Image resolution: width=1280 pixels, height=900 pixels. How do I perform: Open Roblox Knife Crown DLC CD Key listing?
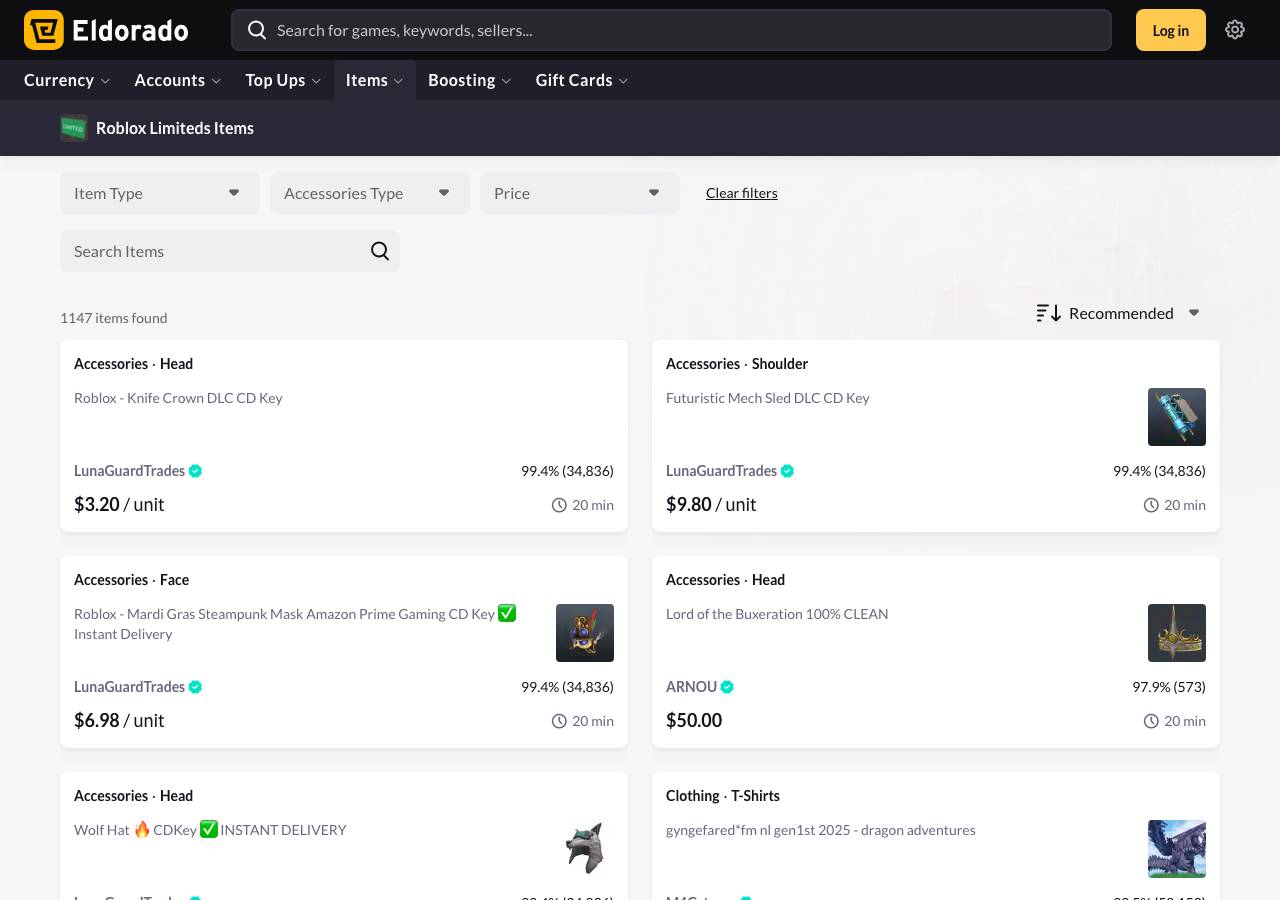(x=178, y=398)
